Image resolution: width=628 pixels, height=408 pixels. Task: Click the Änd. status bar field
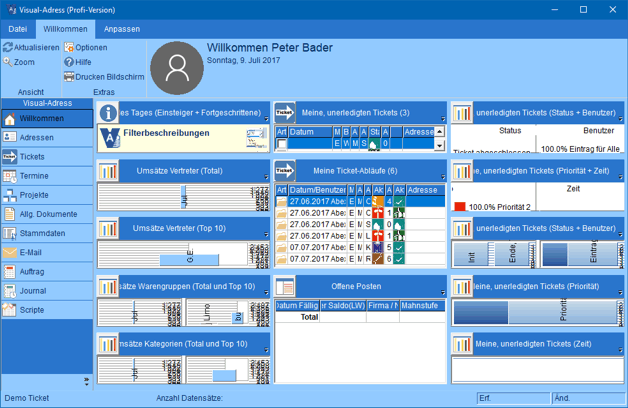click(x=588, y=398)
